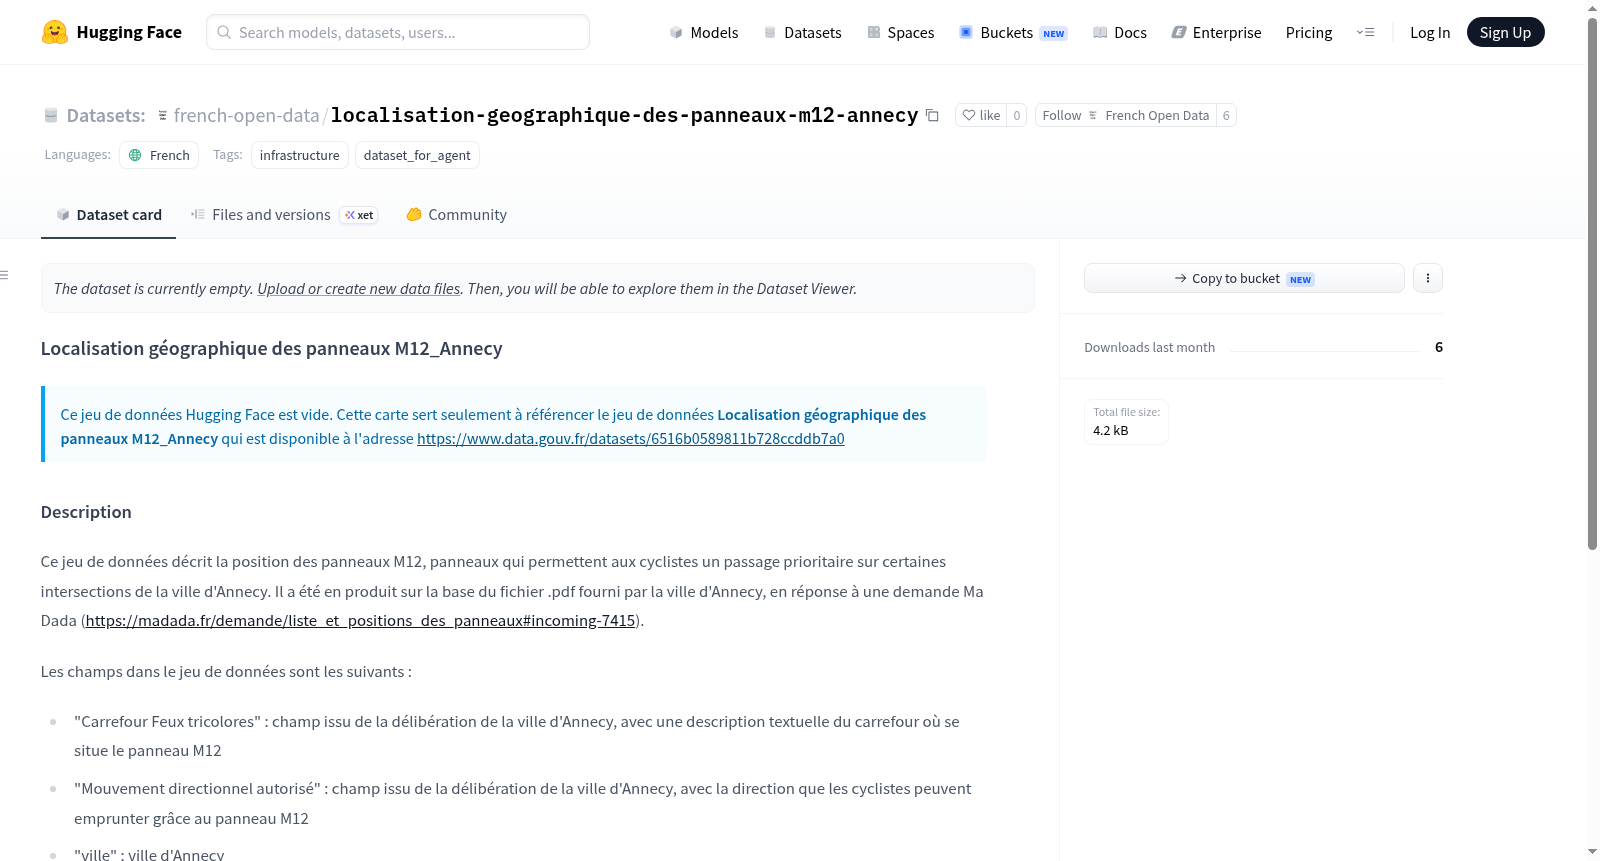Image resolution: width=1600 pixels, height=861 pixels.
Task: Go to Spaces in the navbar
Action: (901, 32)
